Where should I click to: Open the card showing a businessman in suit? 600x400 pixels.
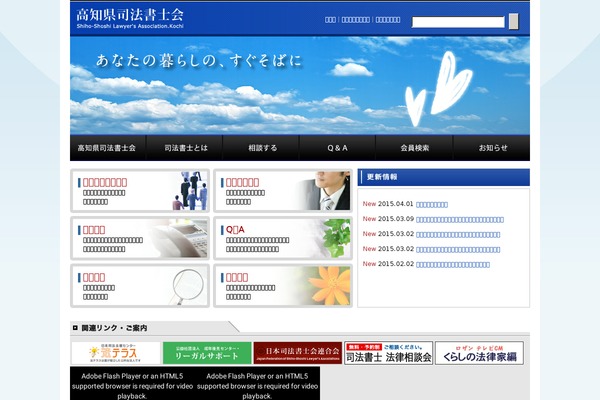tap(283, 191)
